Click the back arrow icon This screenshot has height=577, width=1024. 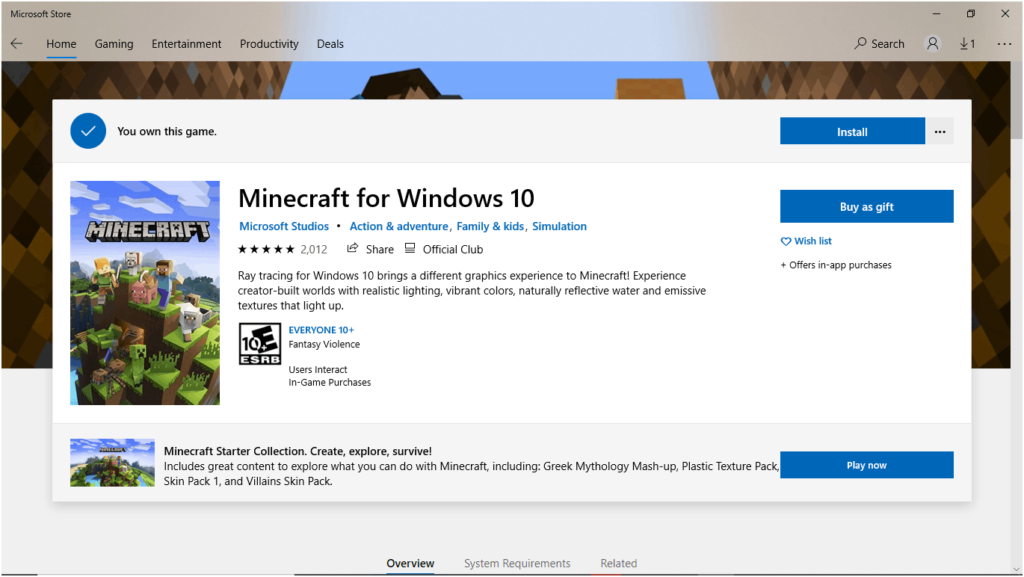tap(16, 44)
